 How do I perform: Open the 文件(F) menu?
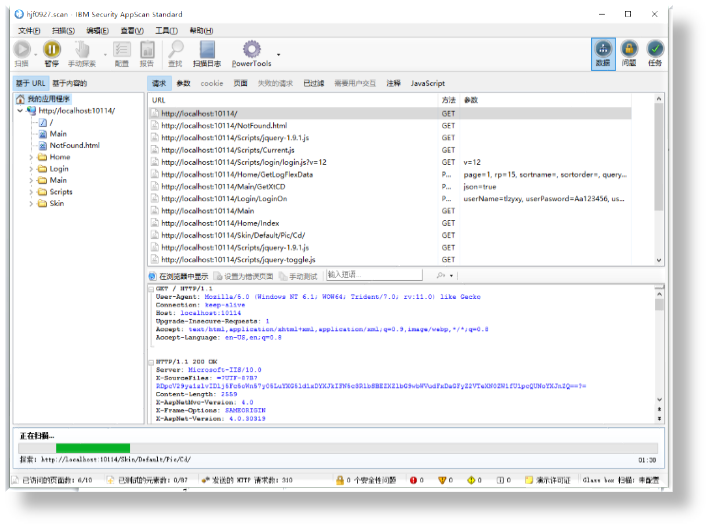(x=29, y=30)
